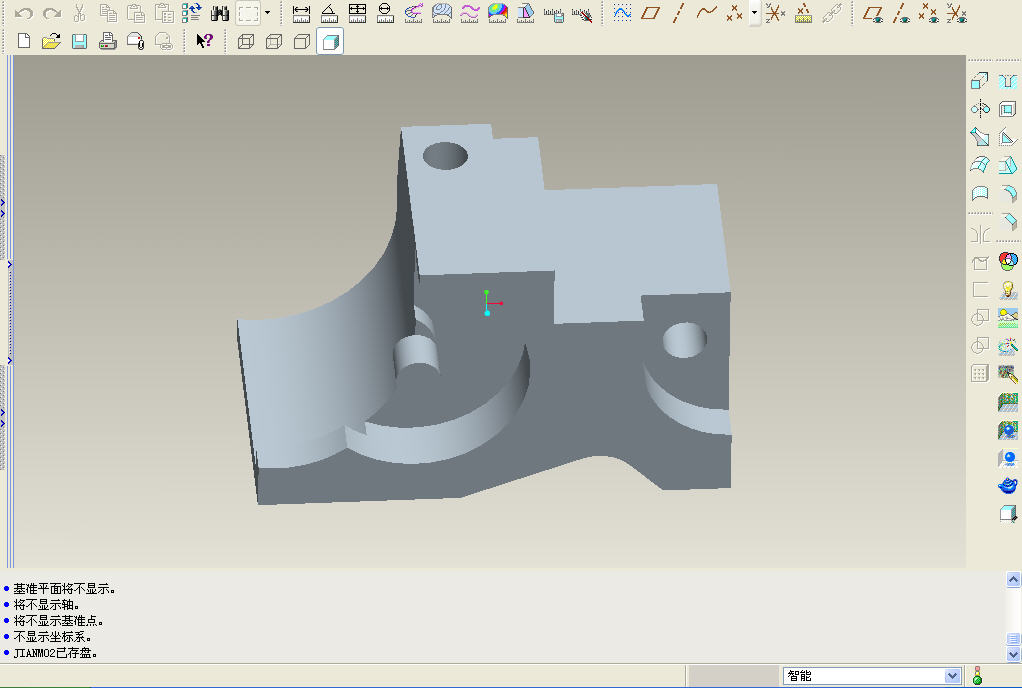Switch to Hidden Line display mode
1022x688 pixels.
pos(274,42)
